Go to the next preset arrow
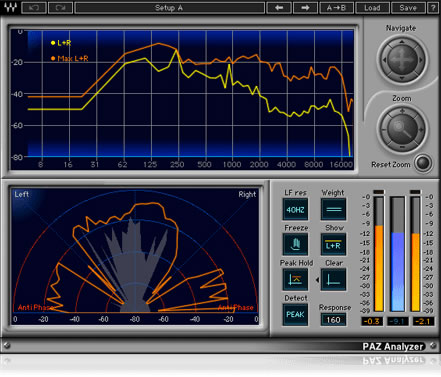This screenshot has width=441, height=377. (305, 8)
